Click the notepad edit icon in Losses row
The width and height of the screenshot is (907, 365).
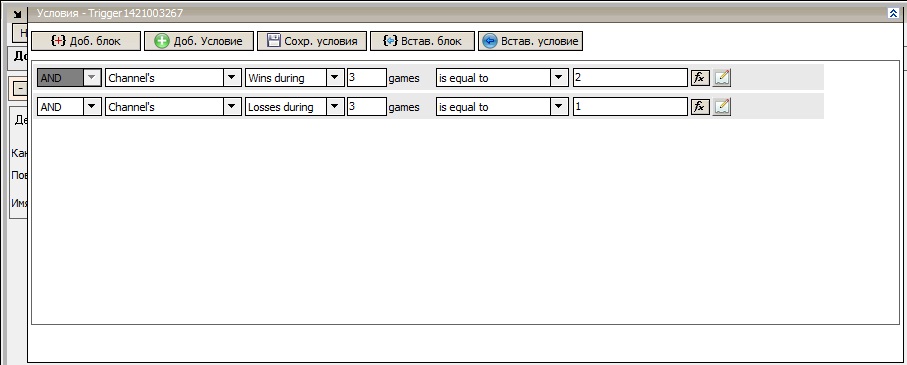[722, 106]
